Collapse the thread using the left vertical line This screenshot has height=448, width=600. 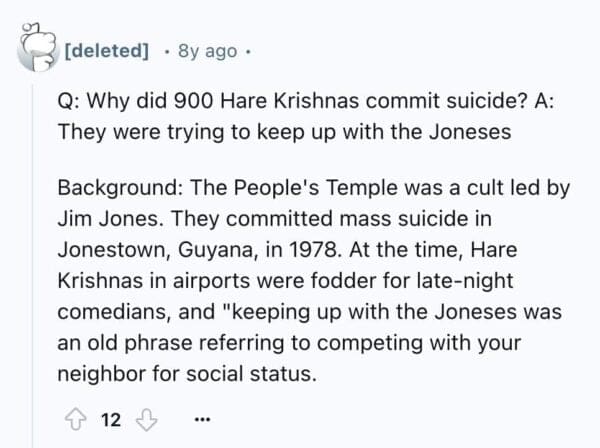pyautogui.click(x=33, y=250)
